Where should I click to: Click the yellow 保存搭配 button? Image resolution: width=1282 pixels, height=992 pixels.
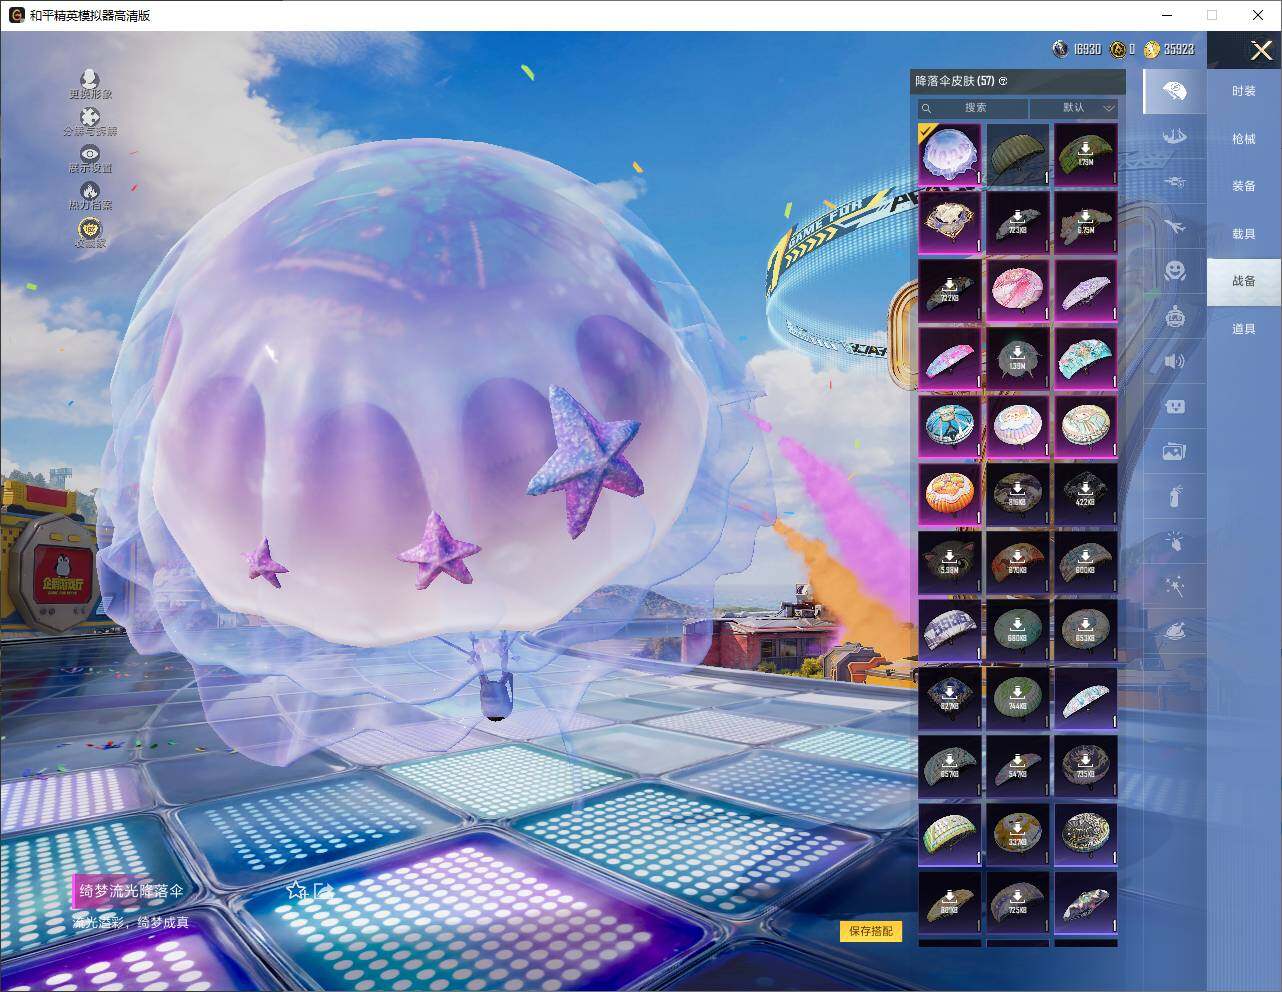(870, 931)
